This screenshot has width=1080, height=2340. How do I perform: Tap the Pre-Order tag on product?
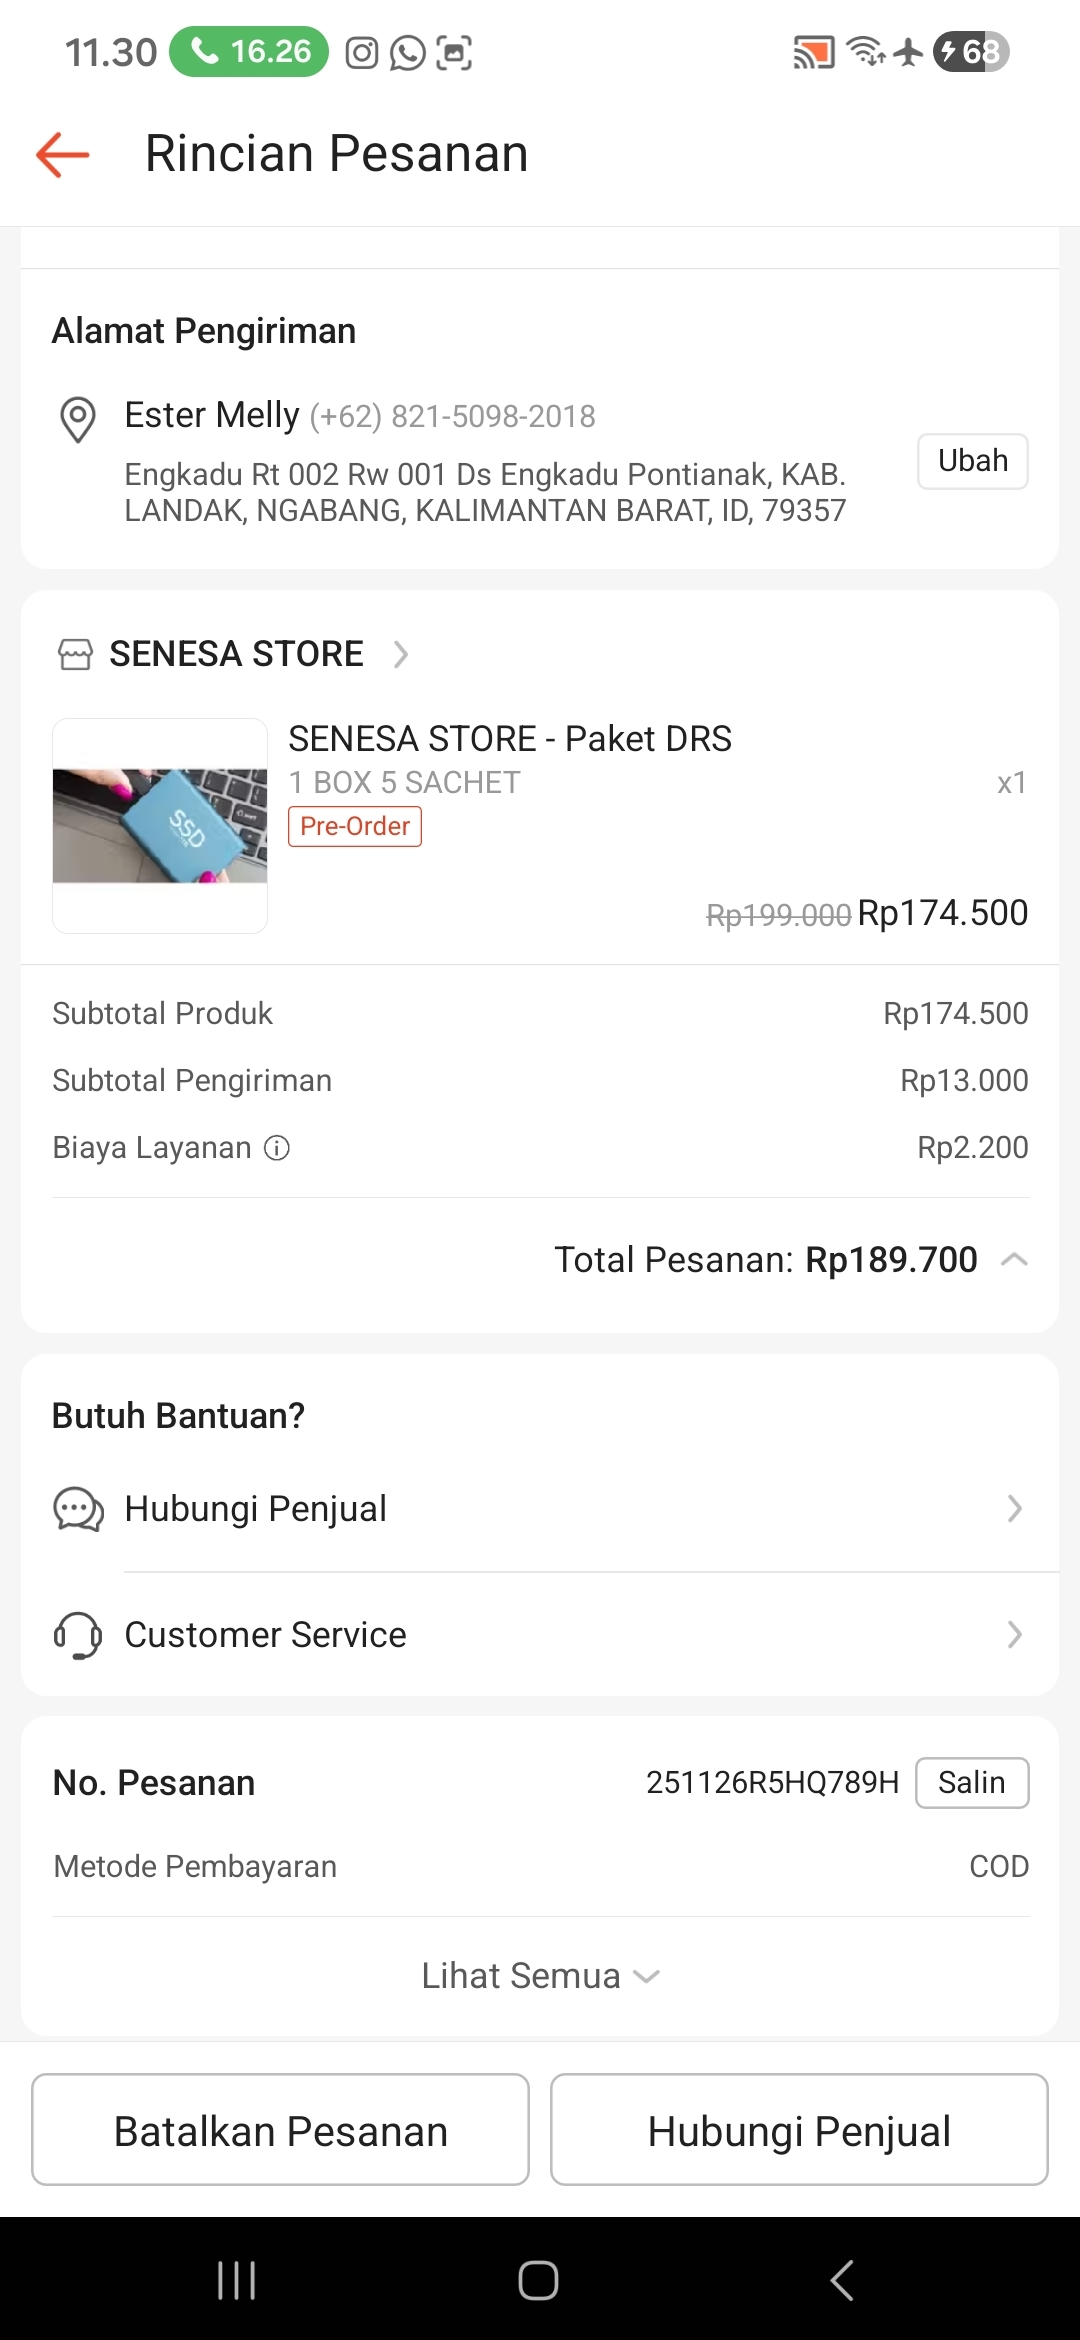(x=355, y=827)
